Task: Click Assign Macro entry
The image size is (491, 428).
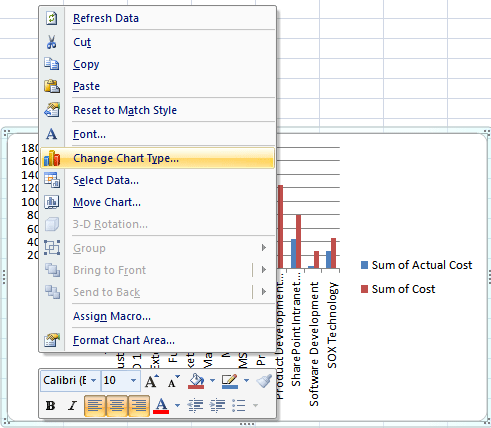Action: (x=157, y=316)
